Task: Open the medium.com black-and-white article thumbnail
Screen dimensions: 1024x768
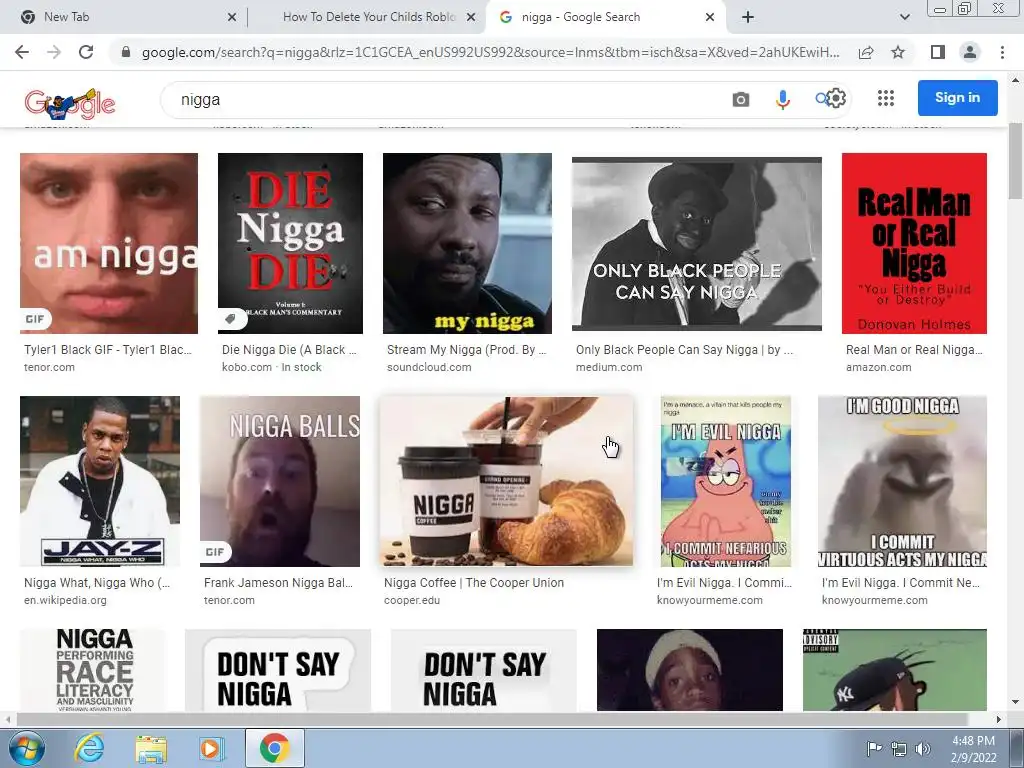Action: [x=697, y=243]
